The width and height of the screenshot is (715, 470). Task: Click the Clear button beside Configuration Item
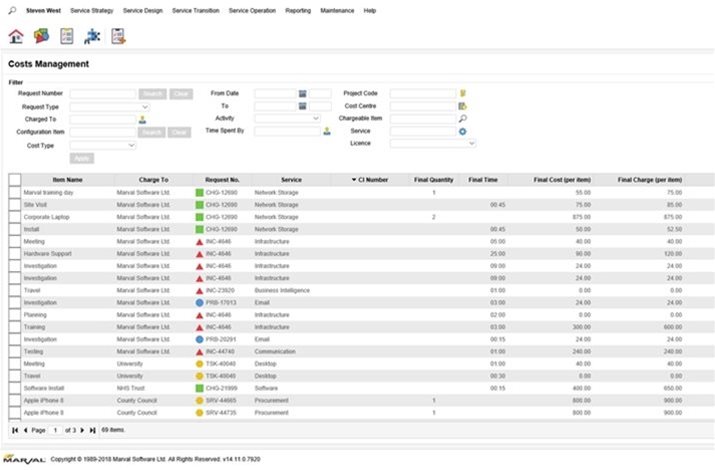(179, 132)
